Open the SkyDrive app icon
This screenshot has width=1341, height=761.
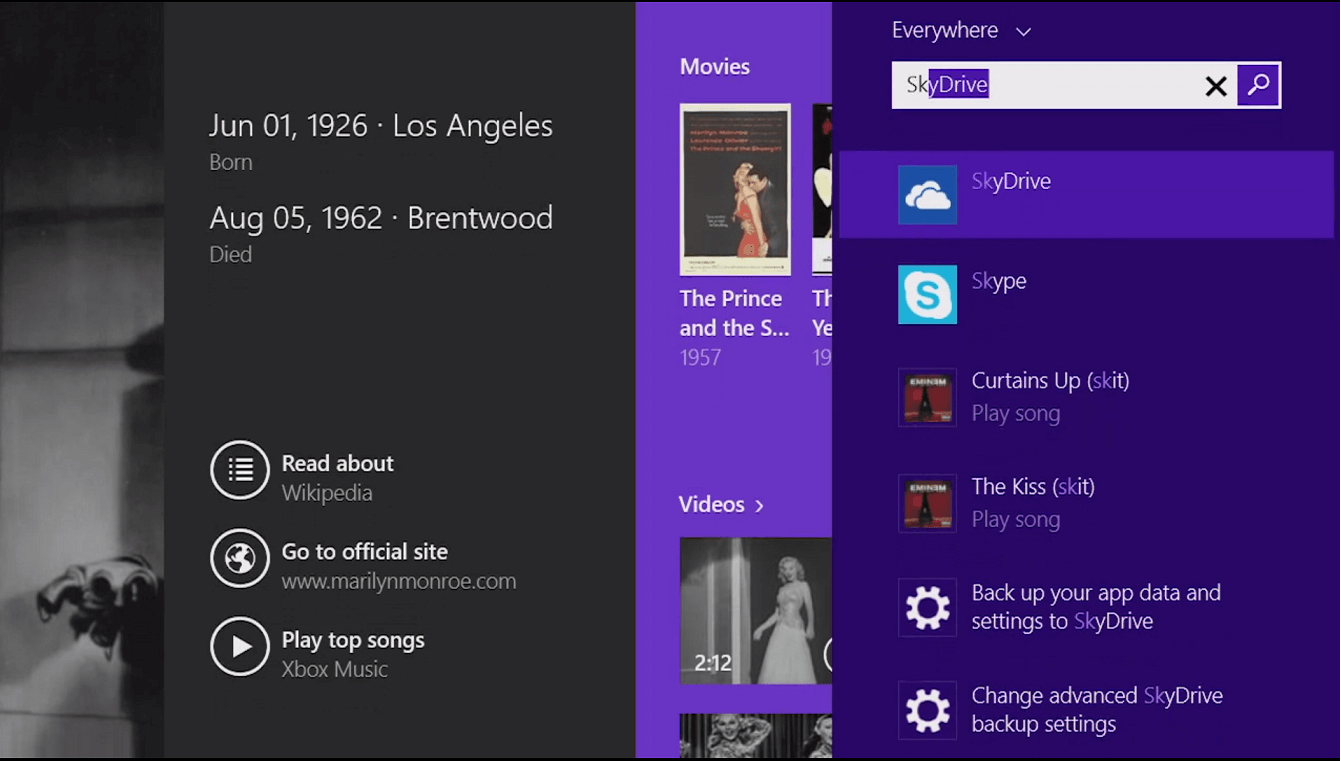click(x=927, y=194)
